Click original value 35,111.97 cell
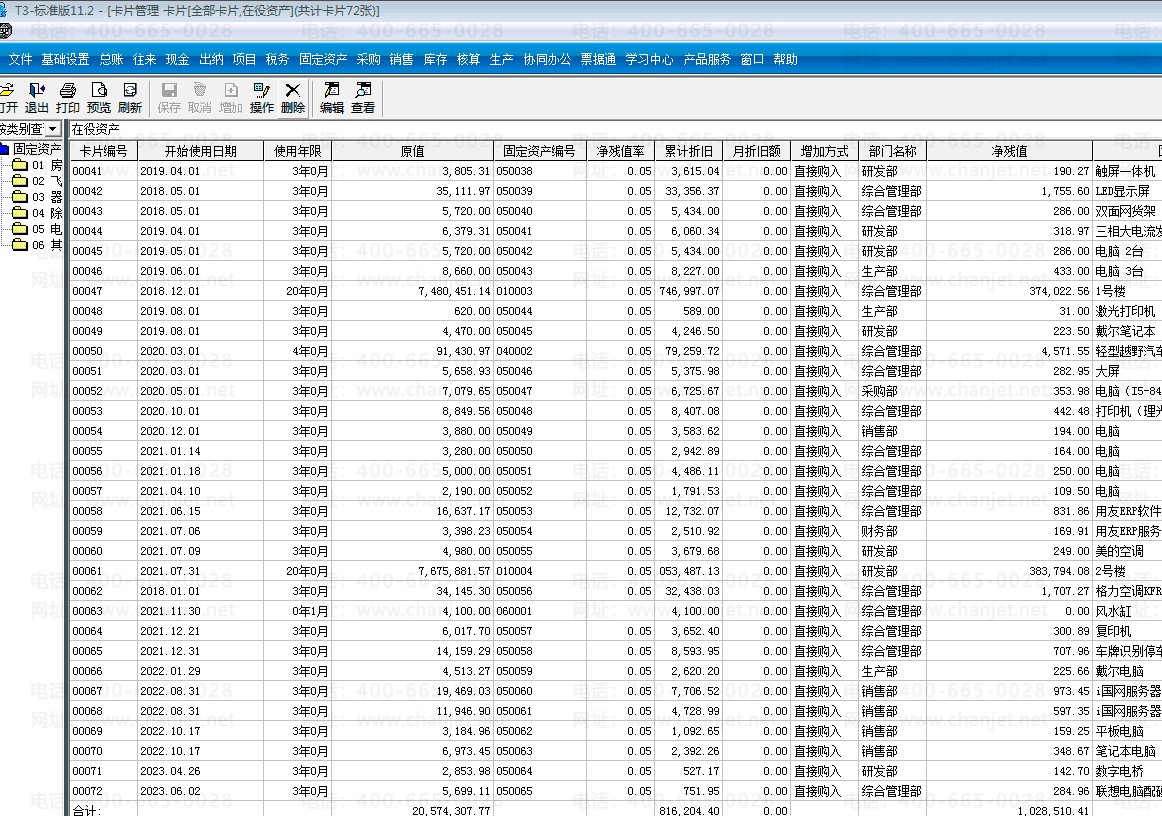The width and height of the screenshot is (1162, 816). [413, 191]
